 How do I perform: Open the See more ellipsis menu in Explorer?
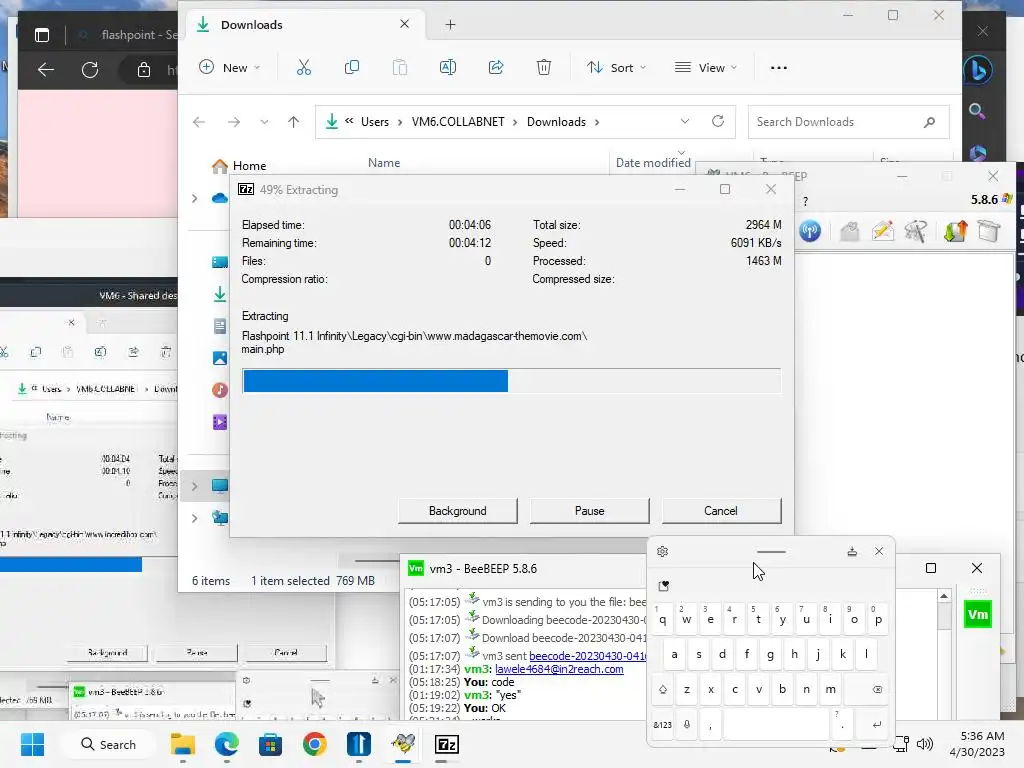point(778,67)
